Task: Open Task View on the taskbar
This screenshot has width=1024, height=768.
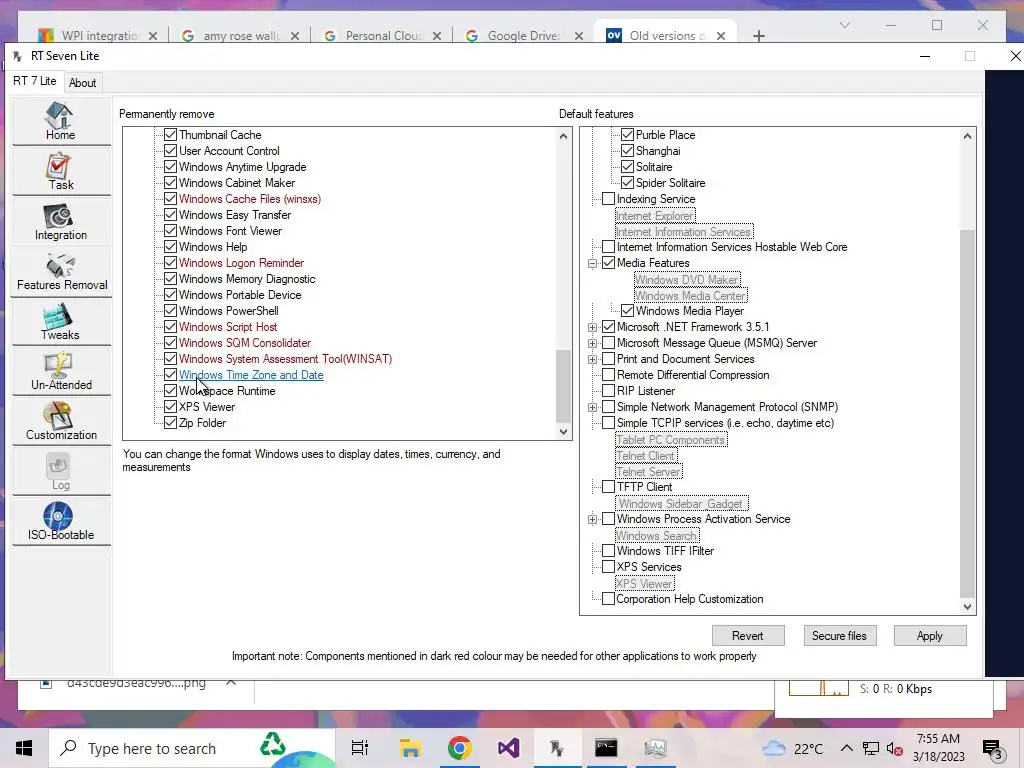Action: tap(359, 748)
